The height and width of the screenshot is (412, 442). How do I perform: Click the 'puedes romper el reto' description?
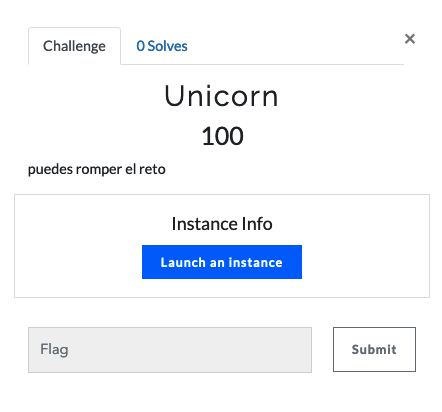coord(97,169)
